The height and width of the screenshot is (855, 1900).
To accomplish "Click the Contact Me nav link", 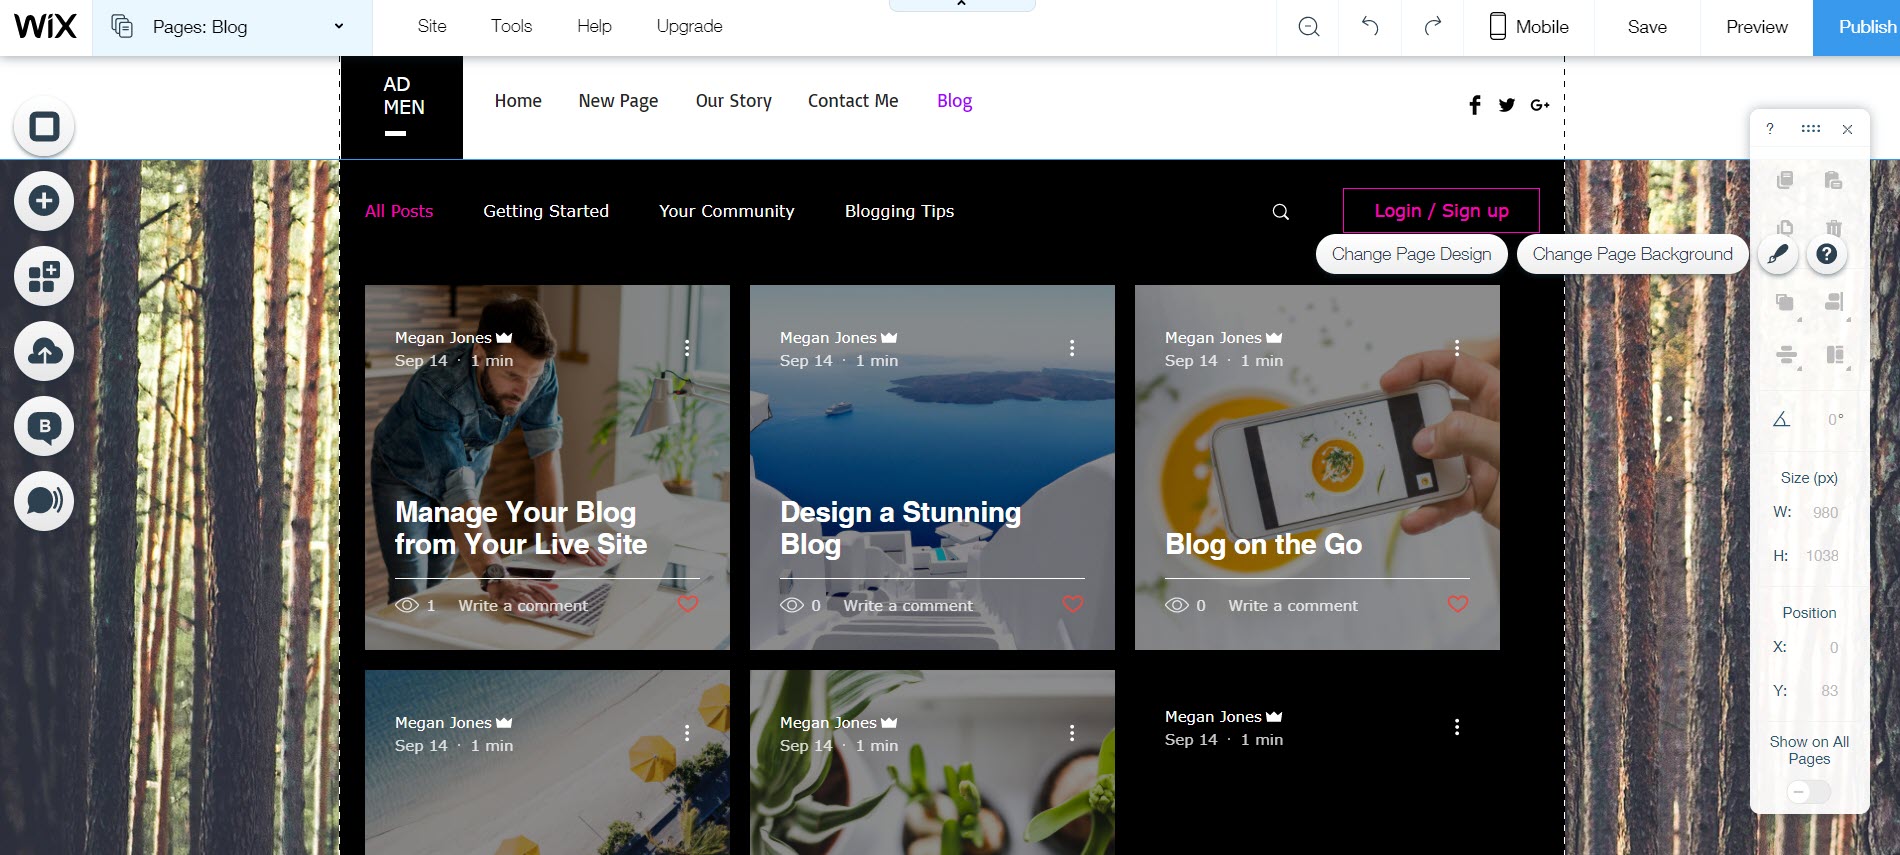I will [x=853, y=101].
